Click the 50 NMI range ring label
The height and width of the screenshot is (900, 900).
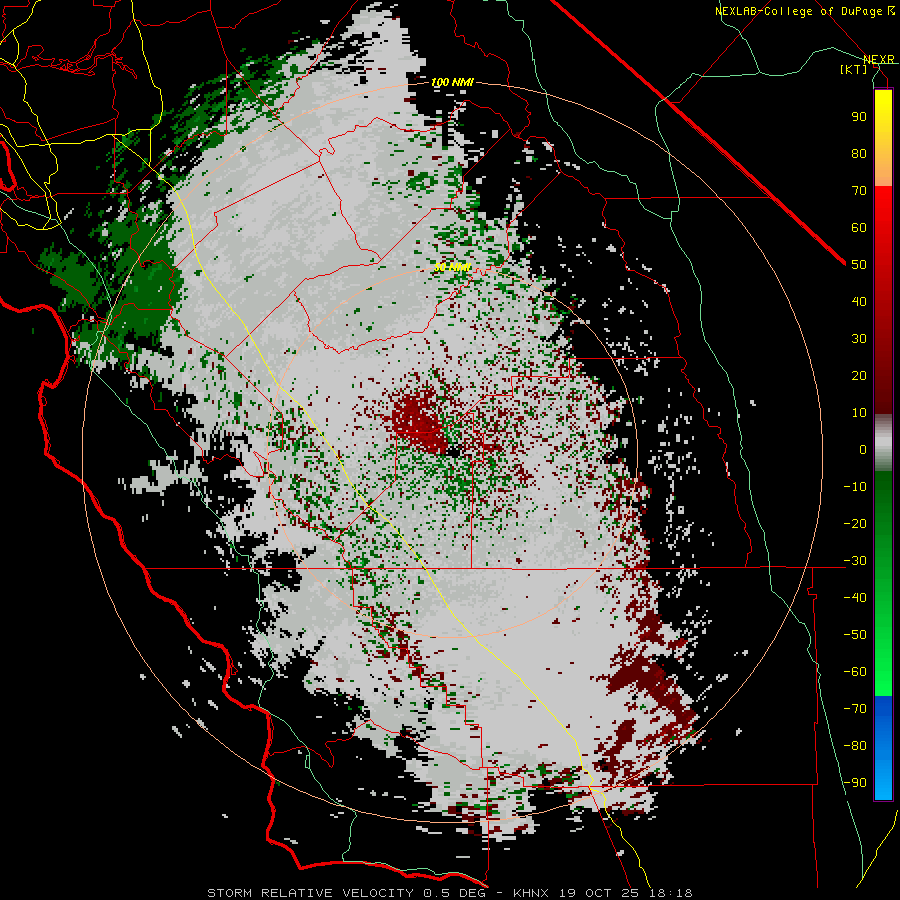point(452,267)
